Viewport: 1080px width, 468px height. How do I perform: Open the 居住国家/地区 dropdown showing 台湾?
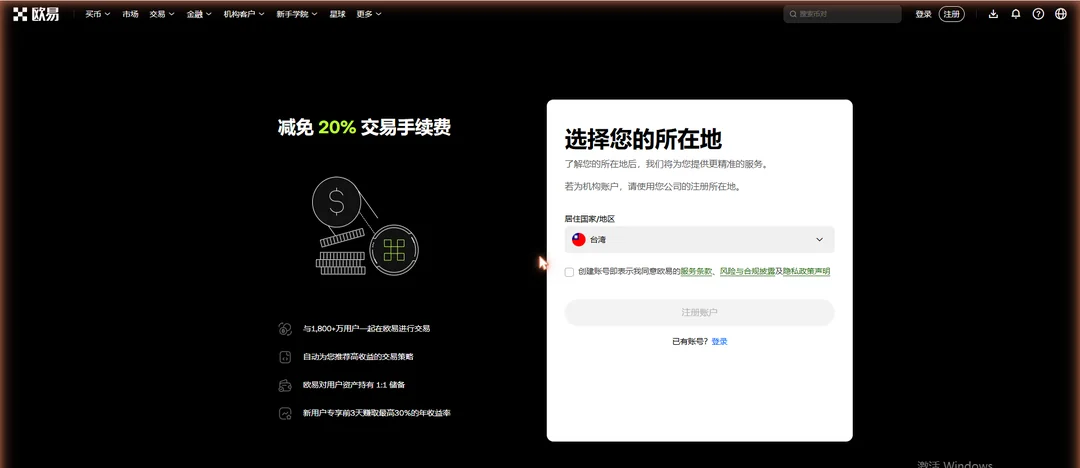coord(699,239)
